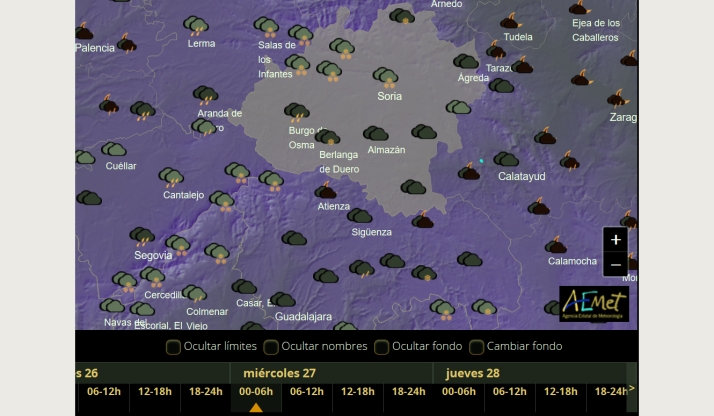
Task: Click the weather icon above Tudela
Action: (511, 21)
